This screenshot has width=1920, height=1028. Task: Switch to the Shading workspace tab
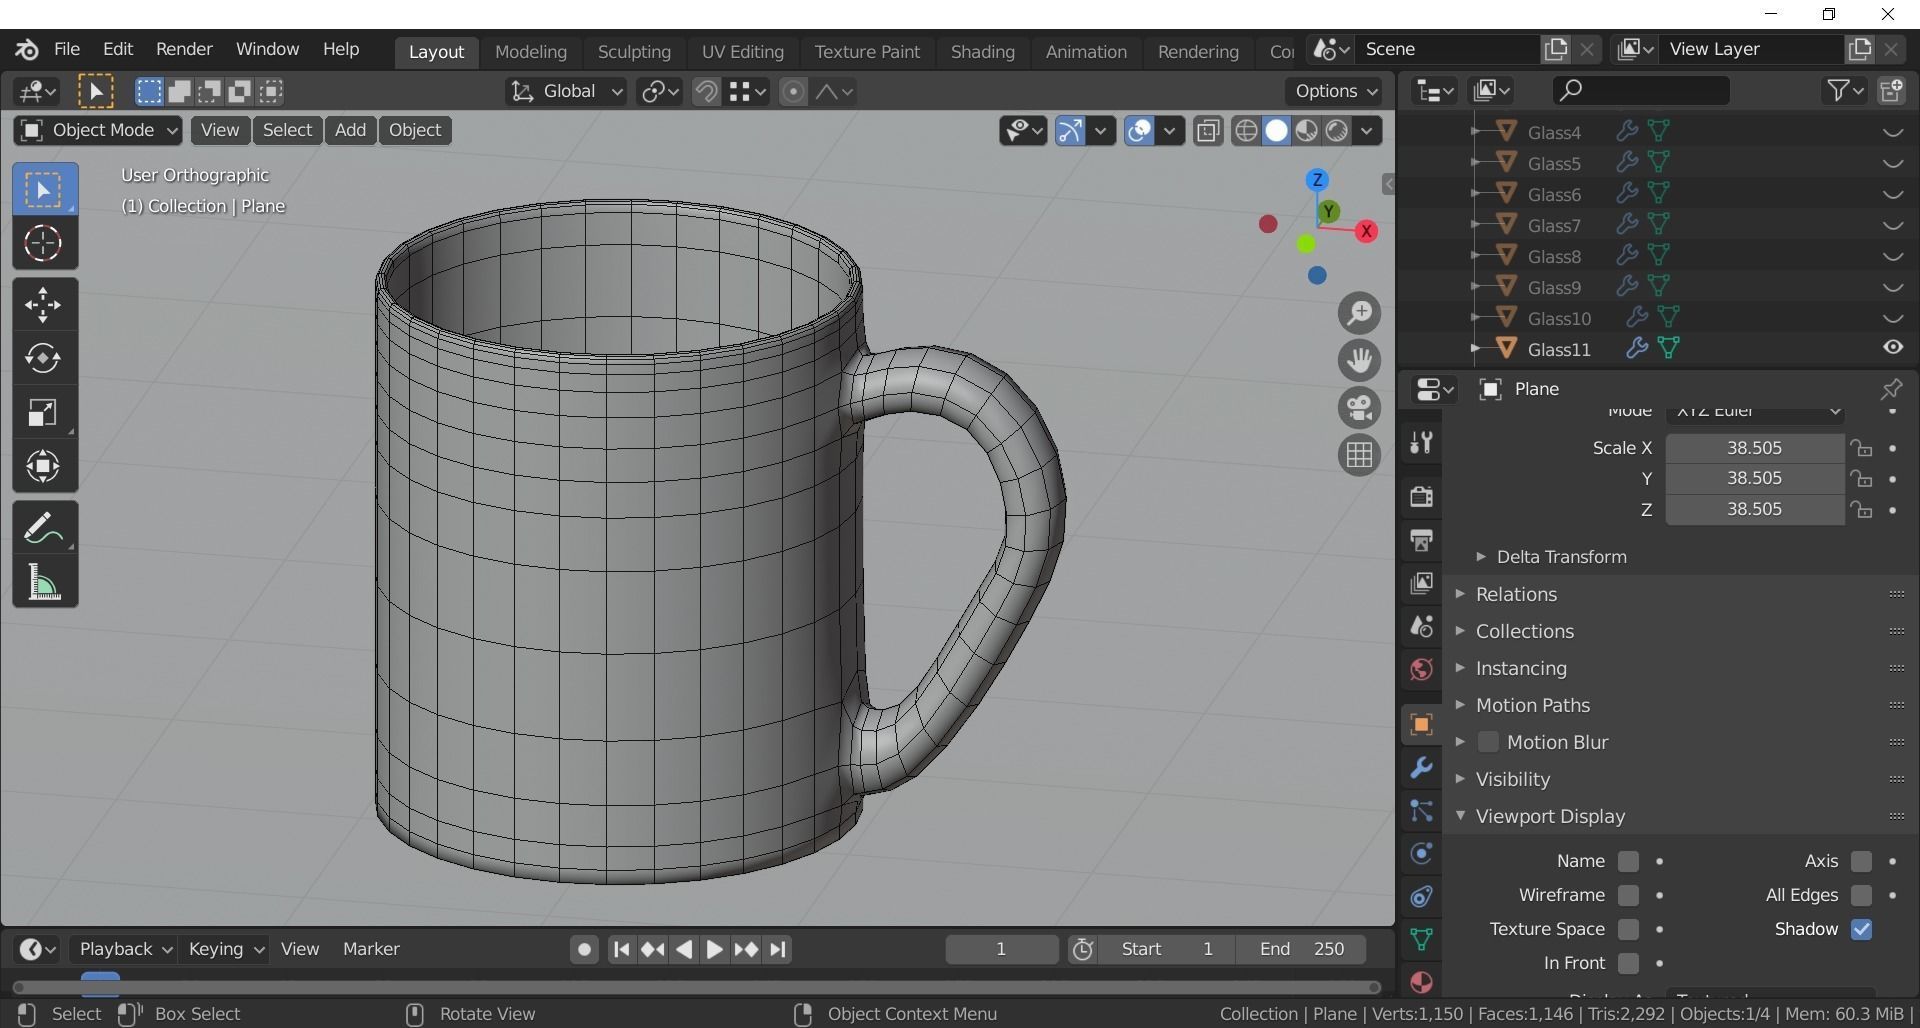click(982, 51)
